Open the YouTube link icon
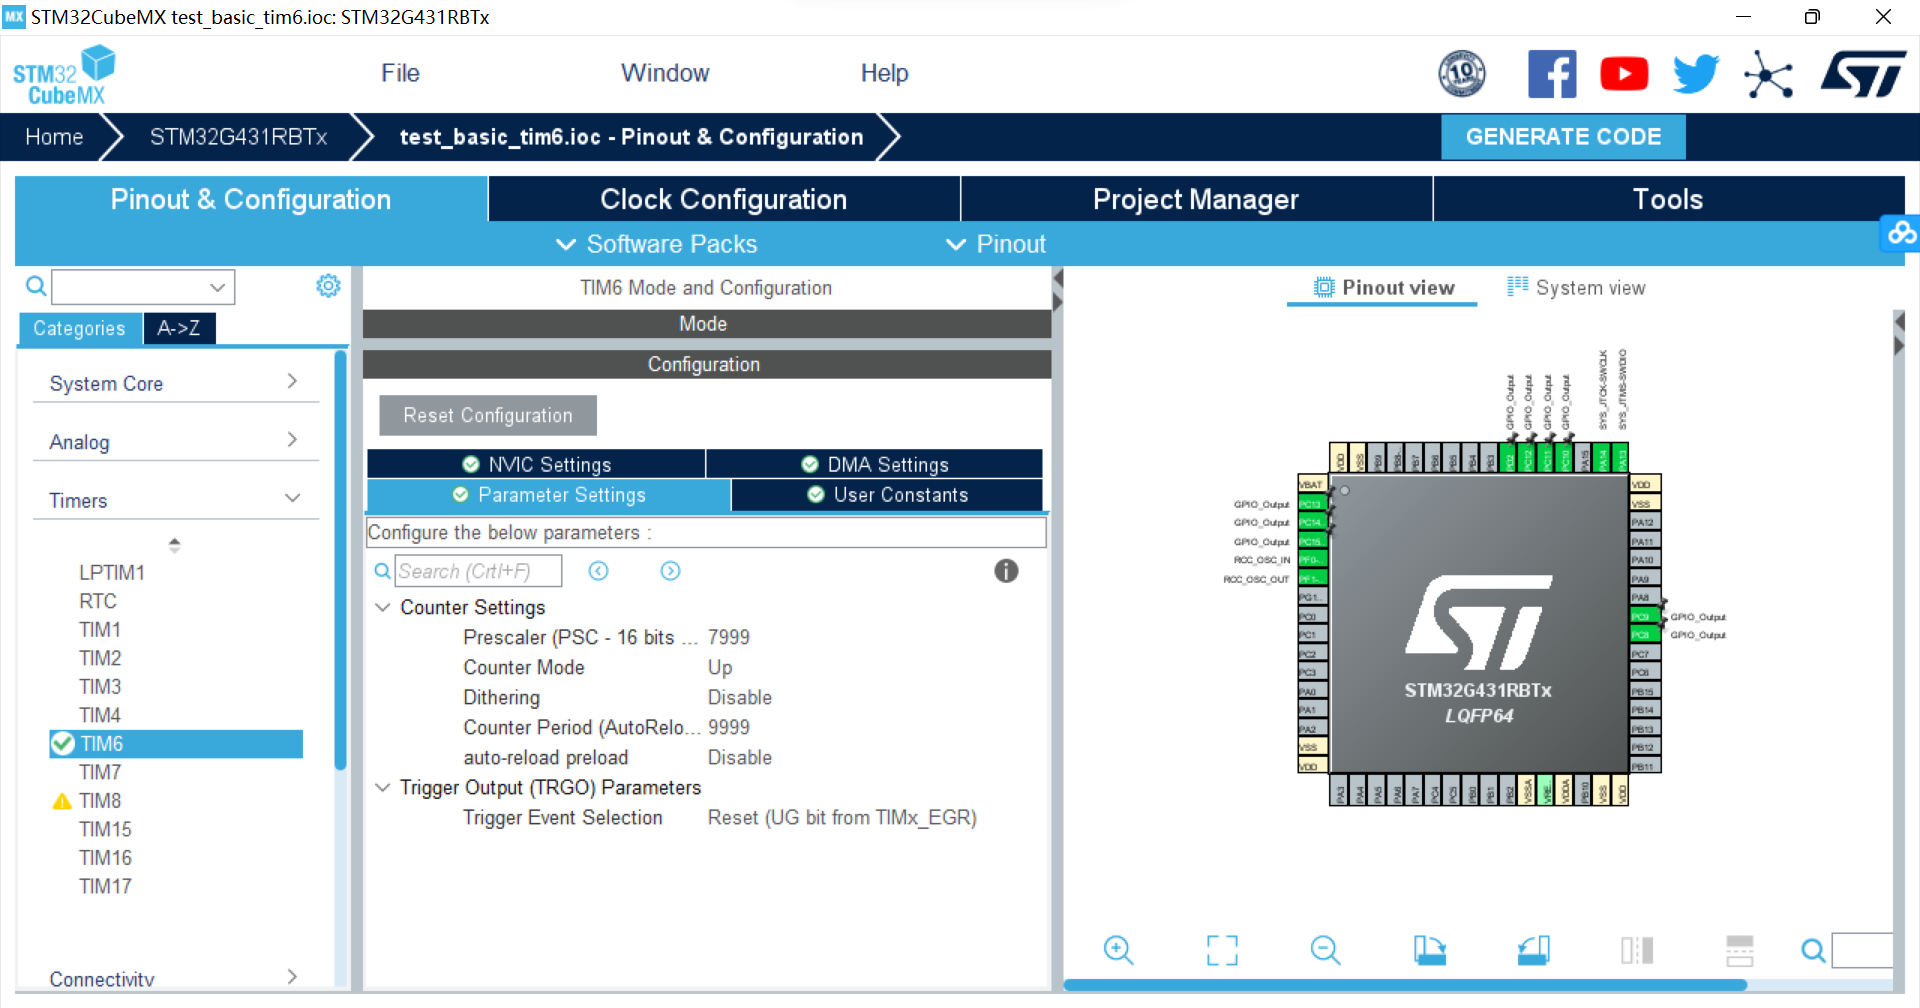Screen dimensions: 1920x1008 tap(1624, 74)
